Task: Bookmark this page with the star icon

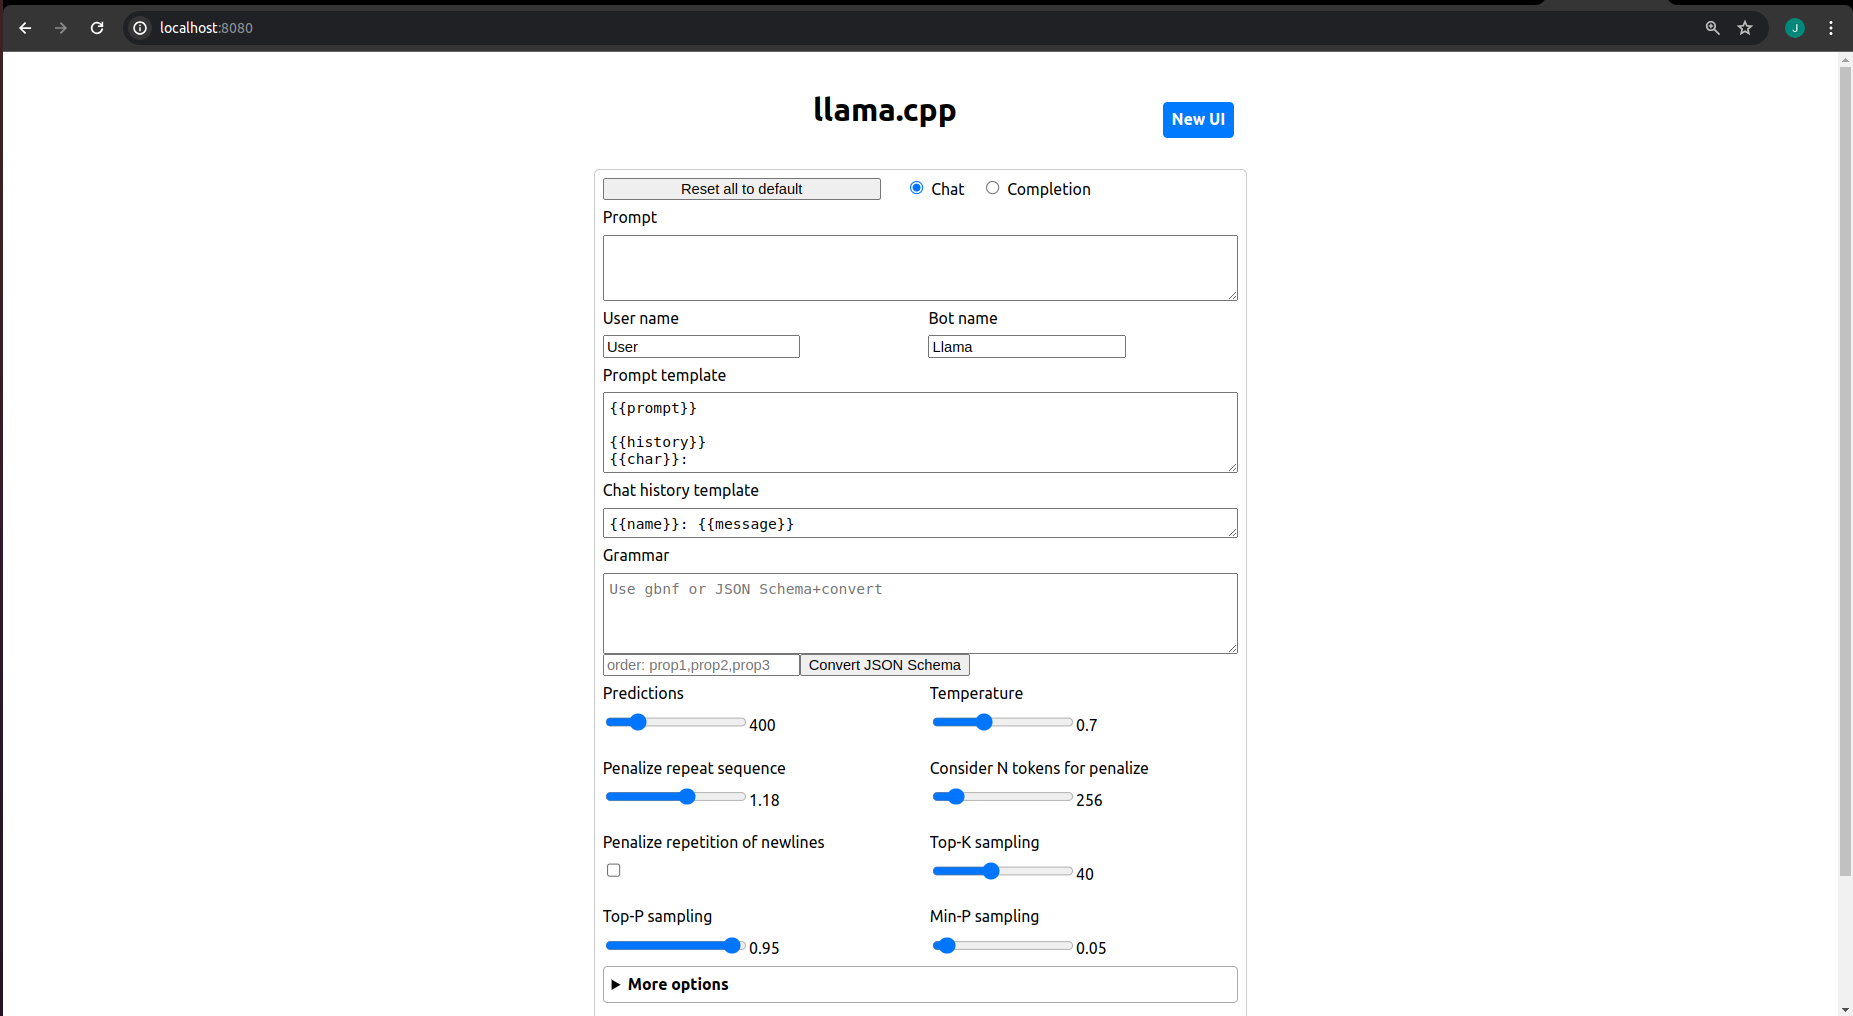Action: click(x=1745, y=28)
